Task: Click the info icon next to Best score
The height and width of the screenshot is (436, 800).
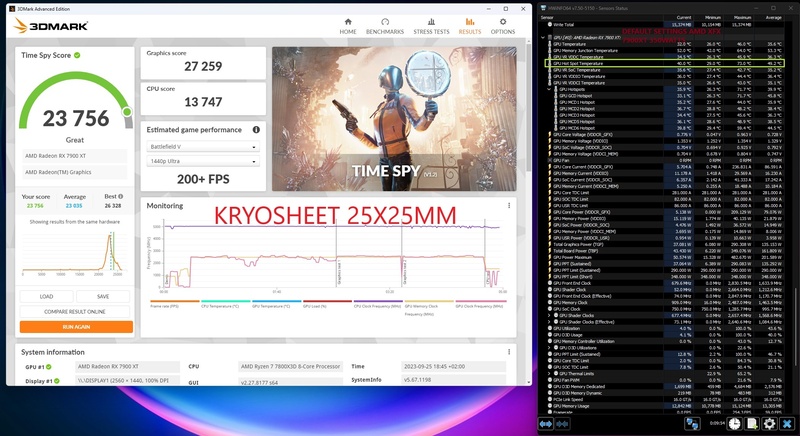Action: coord(120,196)
